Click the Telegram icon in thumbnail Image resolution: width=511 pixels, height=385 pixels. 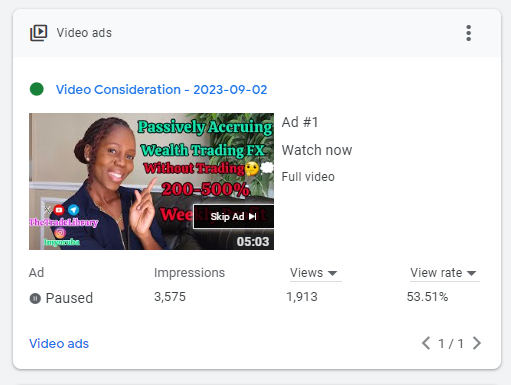coord(74,210)
